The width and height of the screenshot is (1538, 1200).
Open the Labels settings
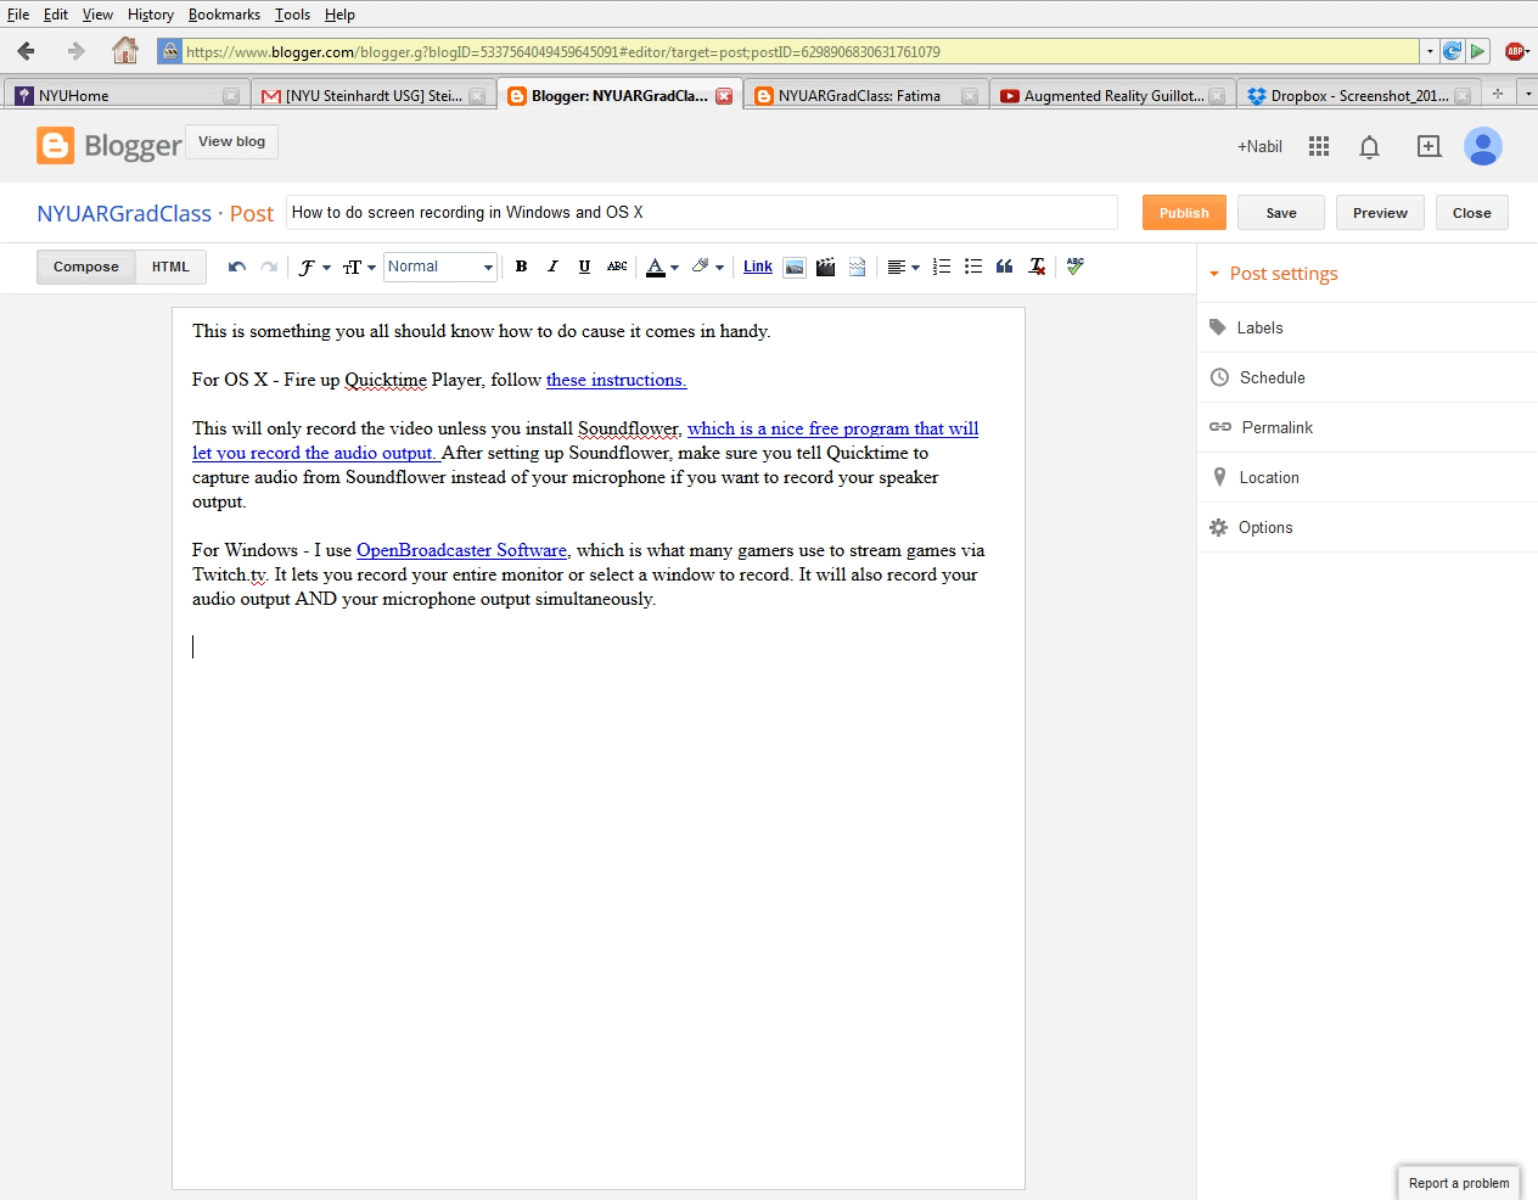coord(1259,327)
